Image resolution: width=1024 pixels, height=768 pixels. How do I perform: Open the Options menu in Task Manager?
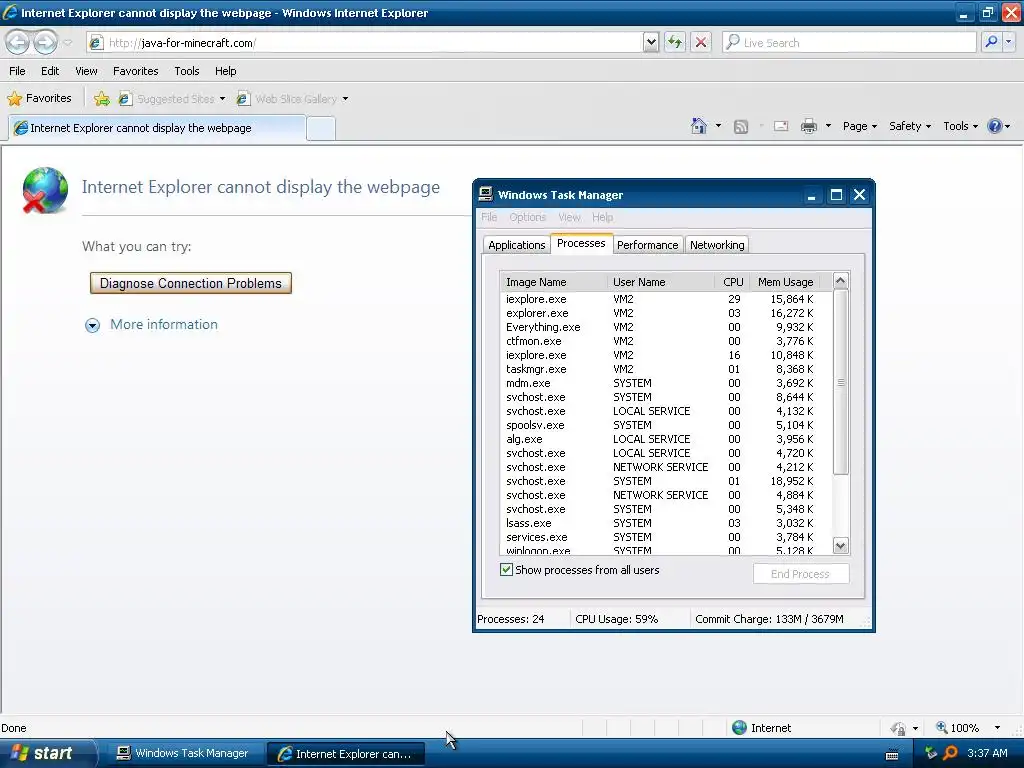(527, 217)
